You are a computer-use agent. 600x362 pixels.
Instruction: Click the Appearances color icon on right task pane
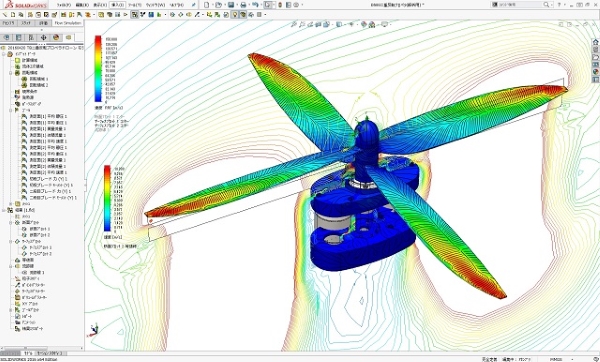(595, 72)
